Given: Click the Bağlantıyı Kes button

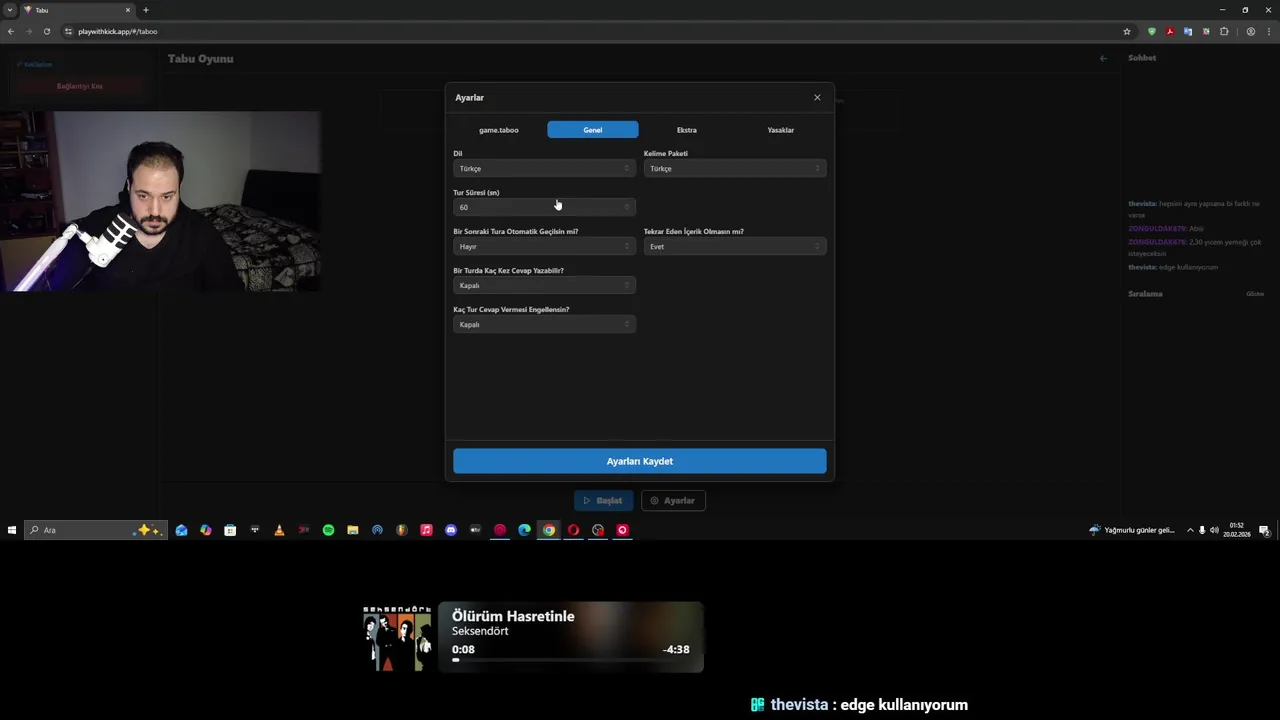Looking at the screenshot, I should (x=80, y=86).
